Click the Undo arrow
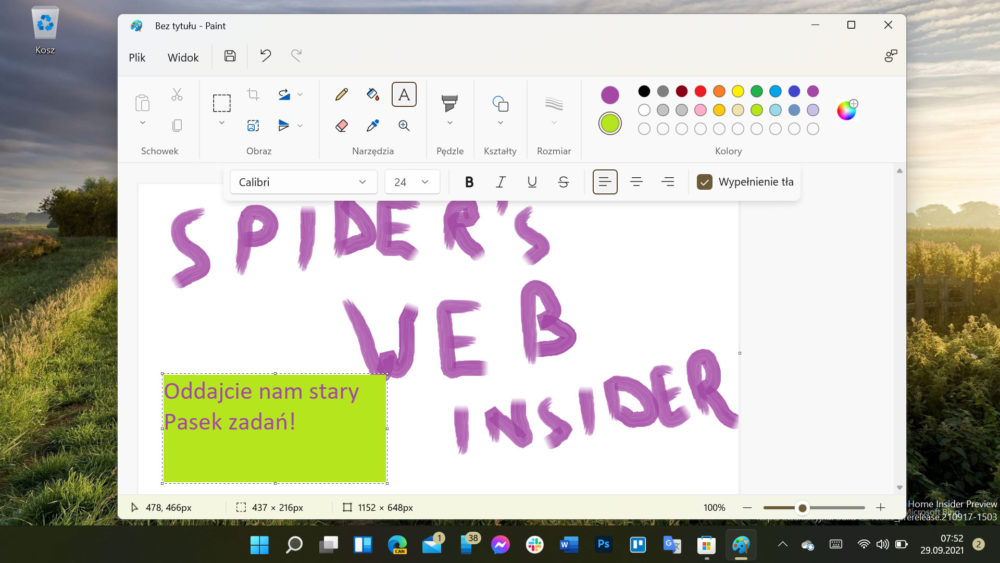1000x563 pixels. coord(265,56)
